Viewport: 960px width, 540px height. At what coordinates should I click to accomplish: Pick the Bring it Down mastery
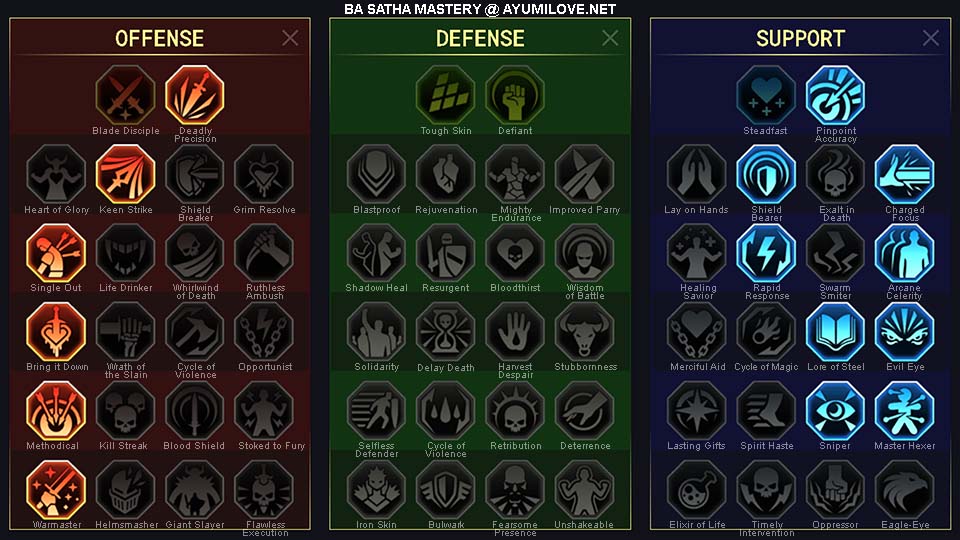coord(56,332)
